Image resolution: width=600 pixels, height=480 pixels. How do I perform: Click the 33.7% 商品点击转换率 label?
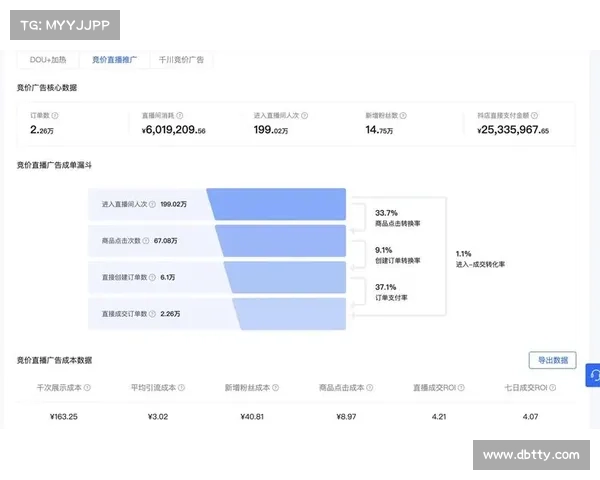[x=398, y=218]
